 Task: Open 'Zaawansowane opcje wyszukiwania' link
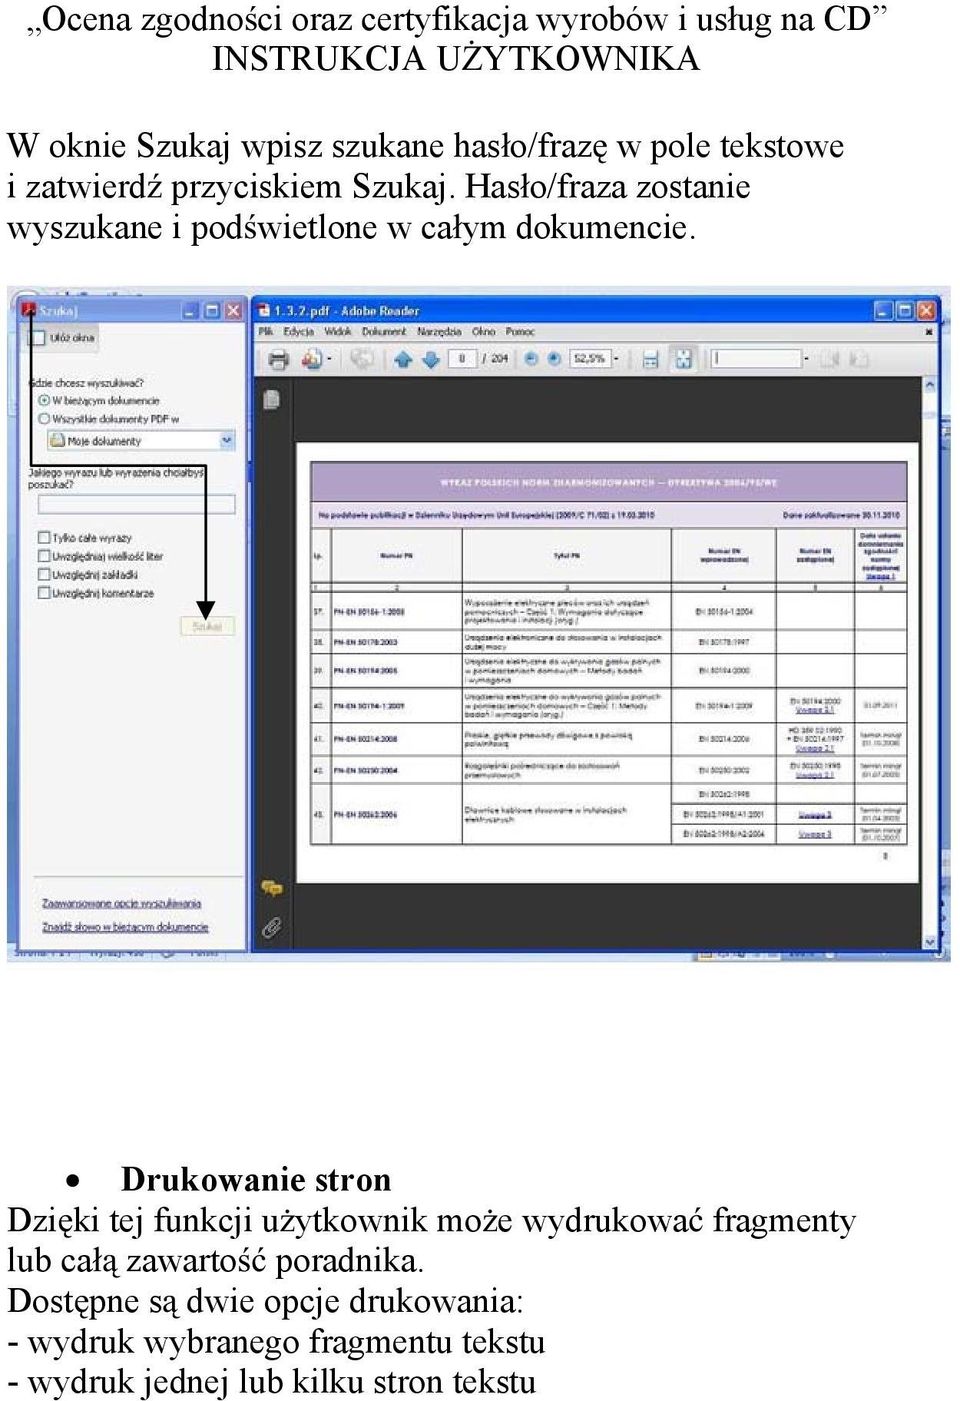tap(121, 903)
